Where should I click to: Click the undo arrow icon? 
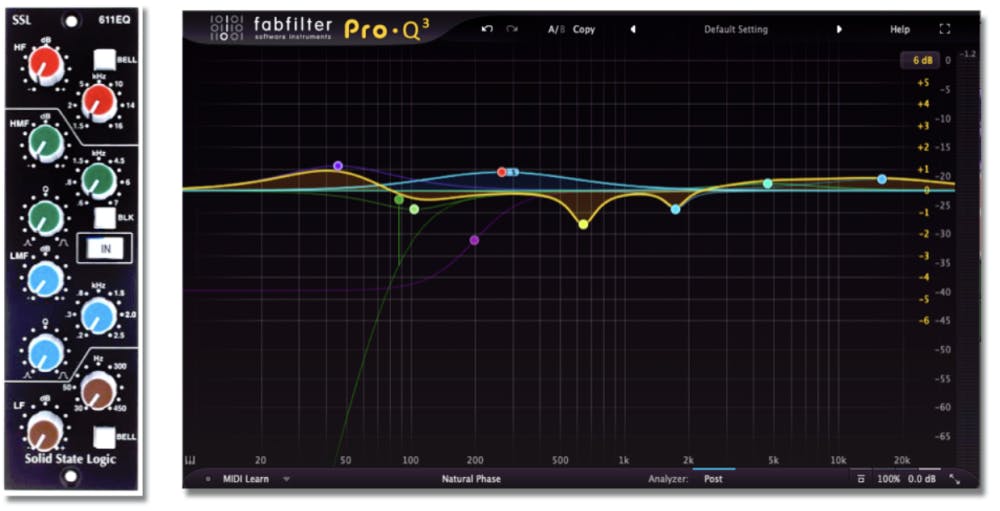(487, 29)
